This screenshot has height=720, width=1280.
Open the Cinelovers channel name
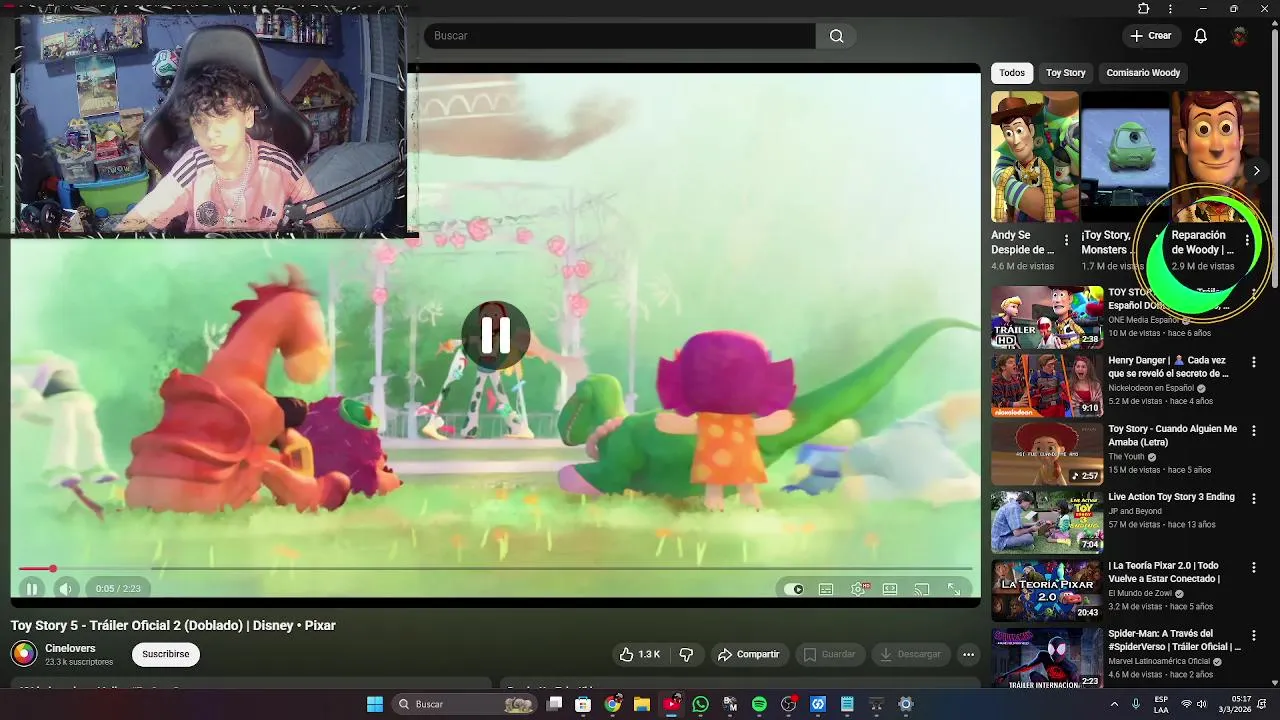70,649
